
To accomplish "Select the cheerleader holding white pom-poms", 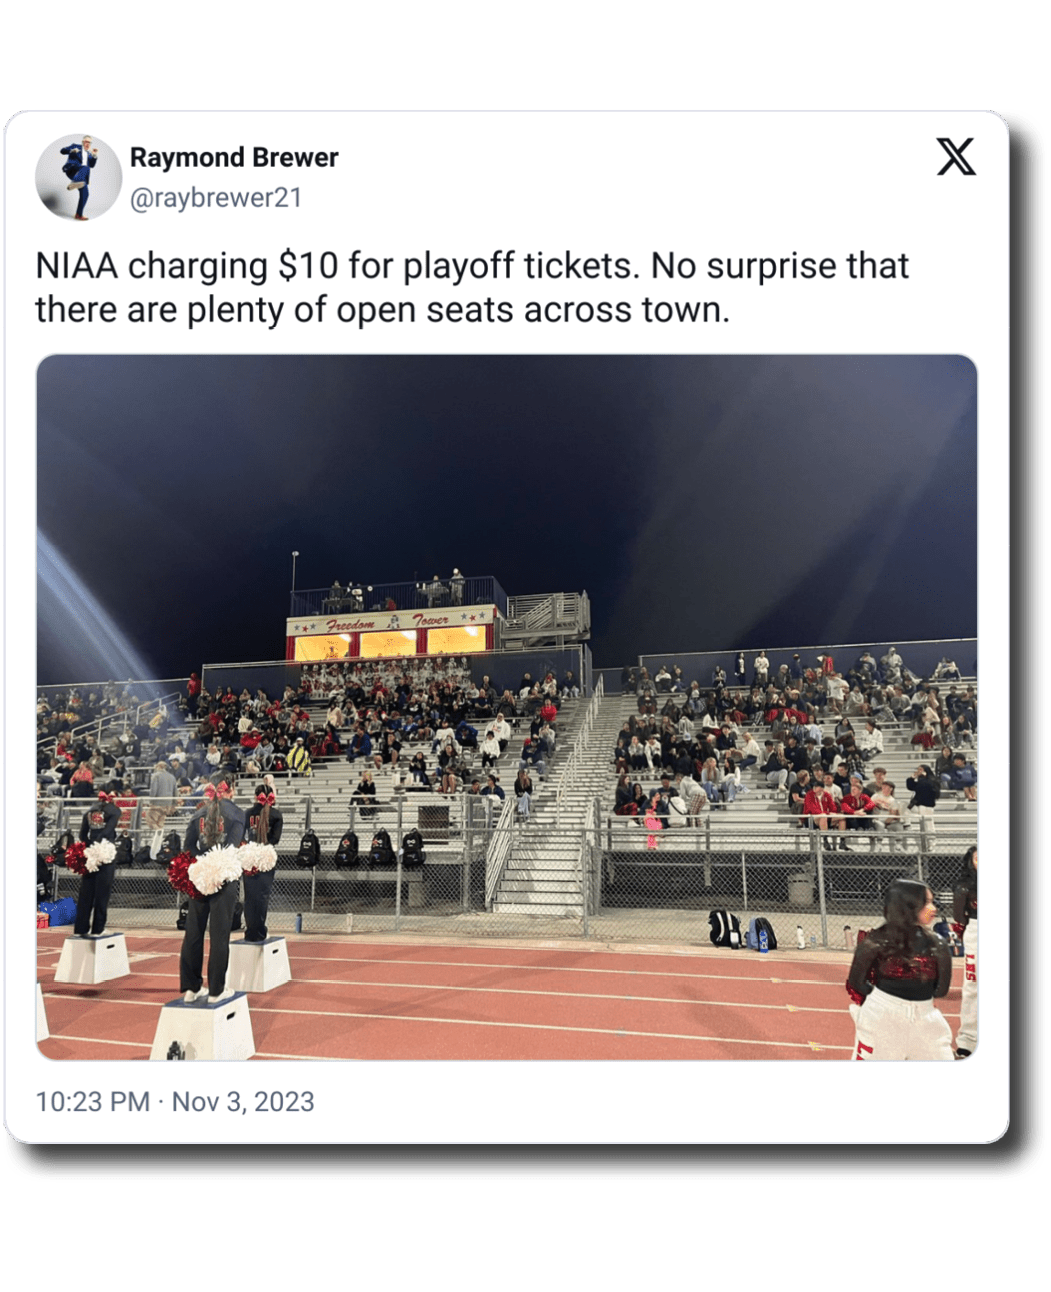I will coord(213,890).
